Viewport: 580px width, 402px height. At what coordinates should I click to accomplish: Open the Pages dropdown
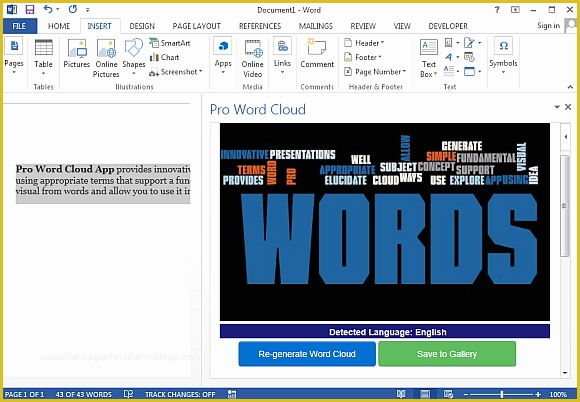(14, 55)
